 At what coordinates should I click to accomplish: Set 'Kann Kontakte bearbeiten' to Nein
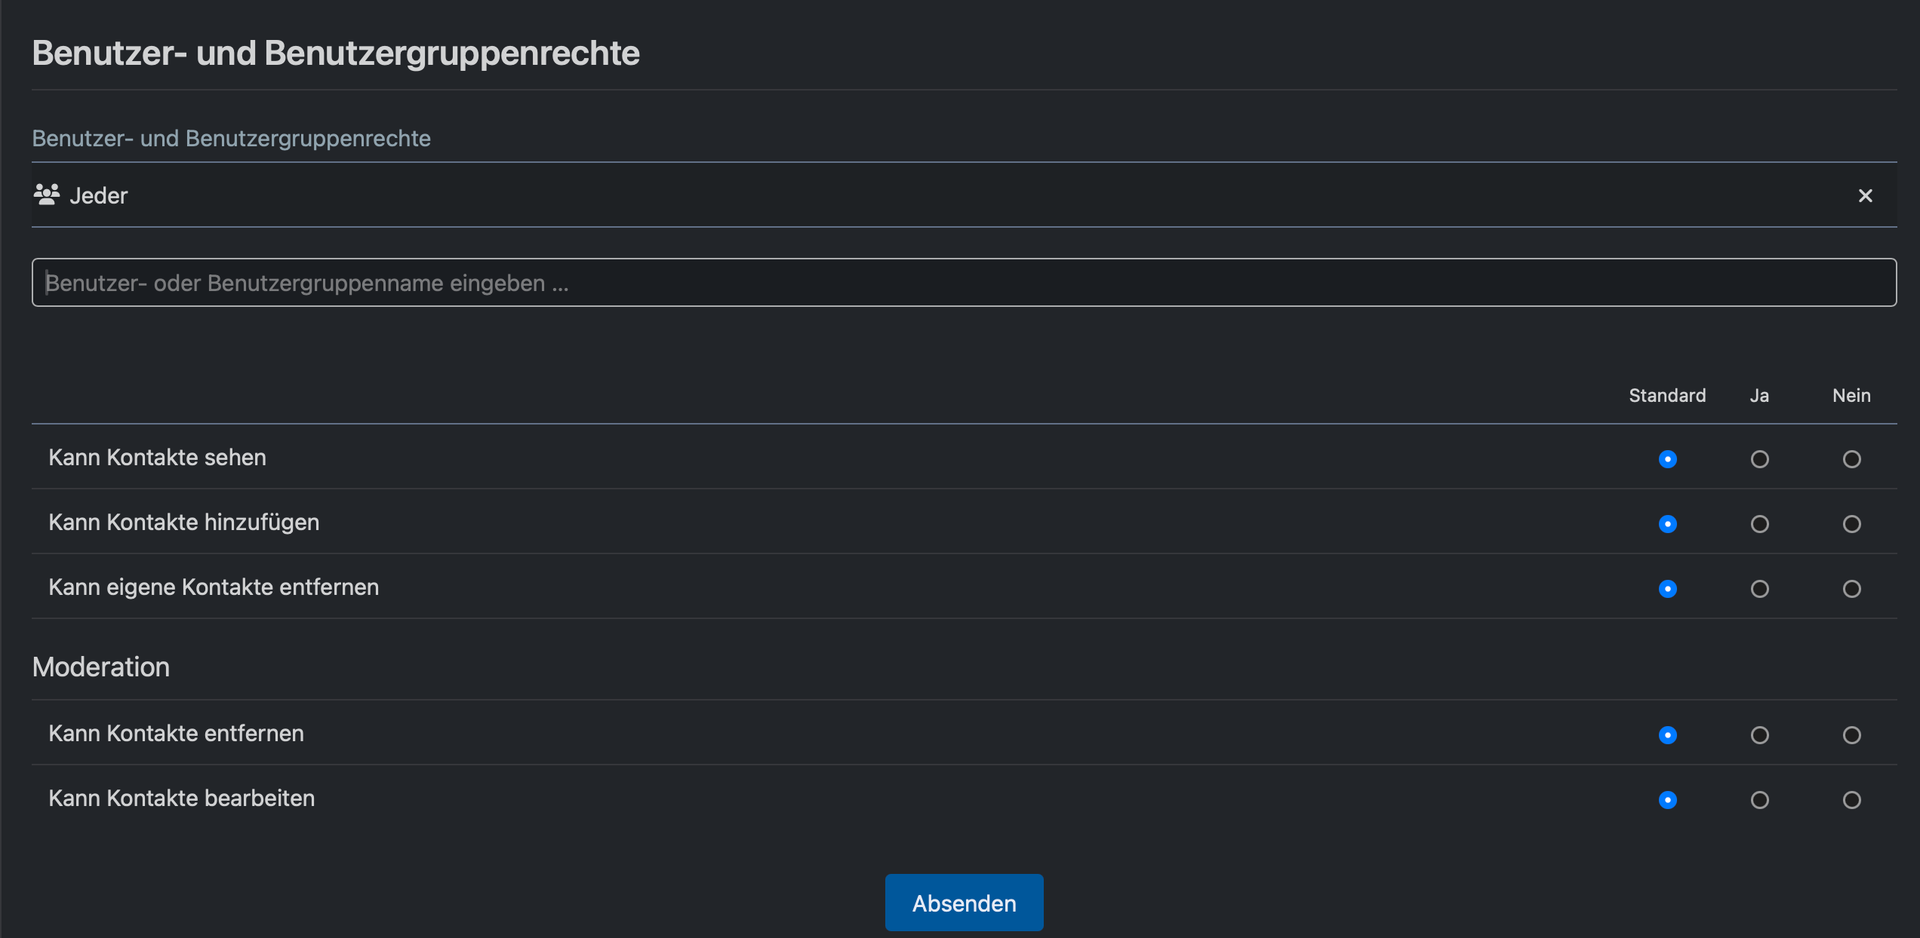pyautogui.click(x=1851, y=800)
